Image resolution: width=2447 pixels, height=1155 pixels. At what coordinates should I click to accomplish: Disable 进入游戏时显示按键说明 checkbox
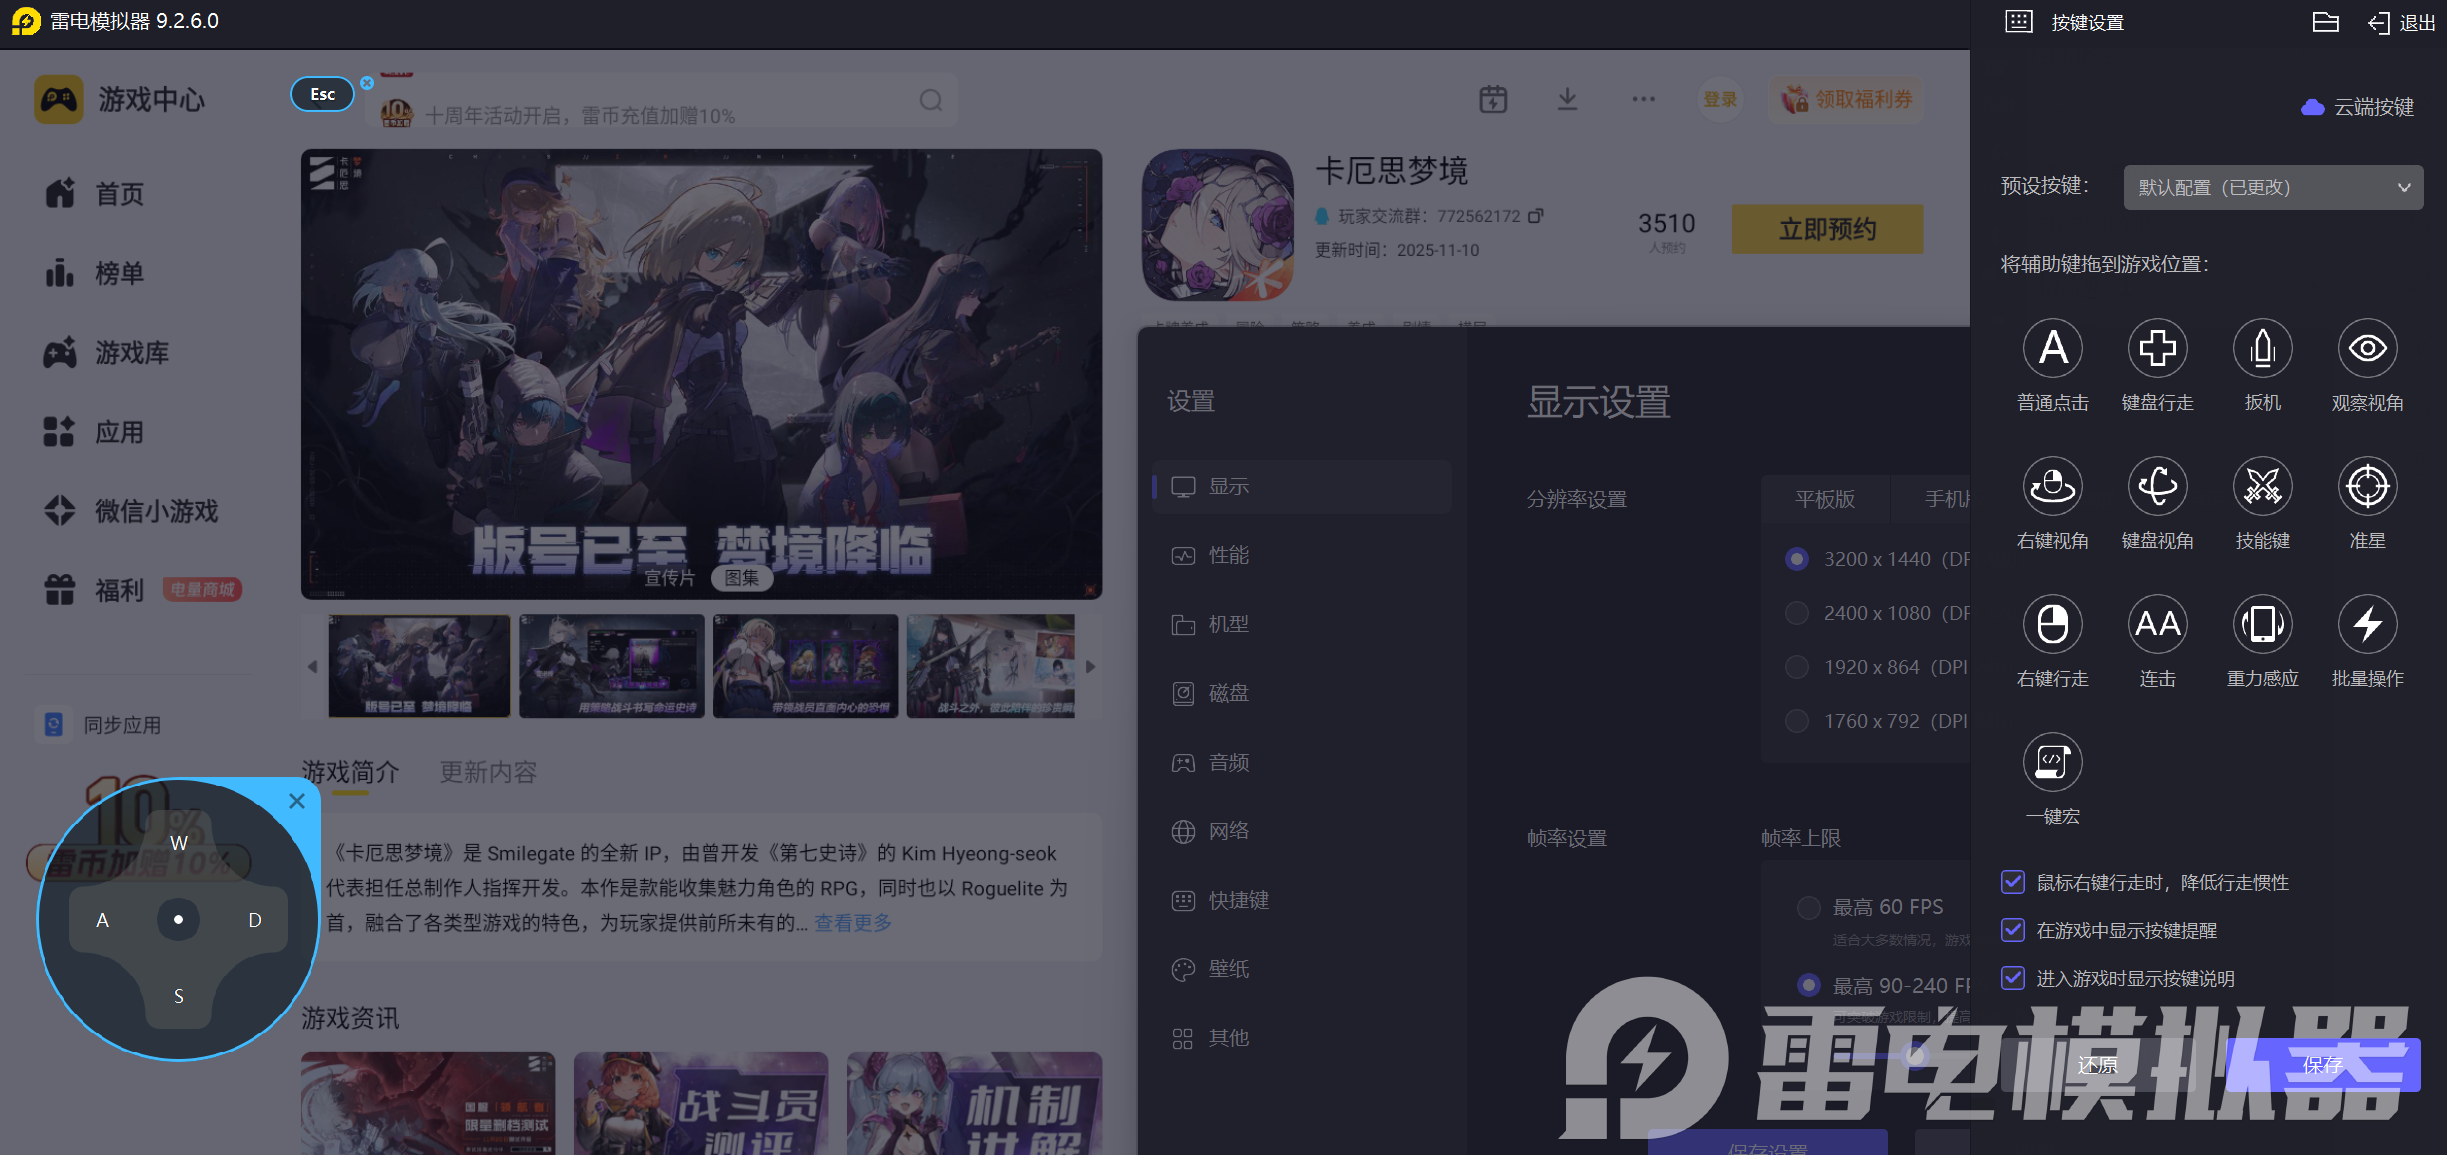click(x=2013, y=978)
